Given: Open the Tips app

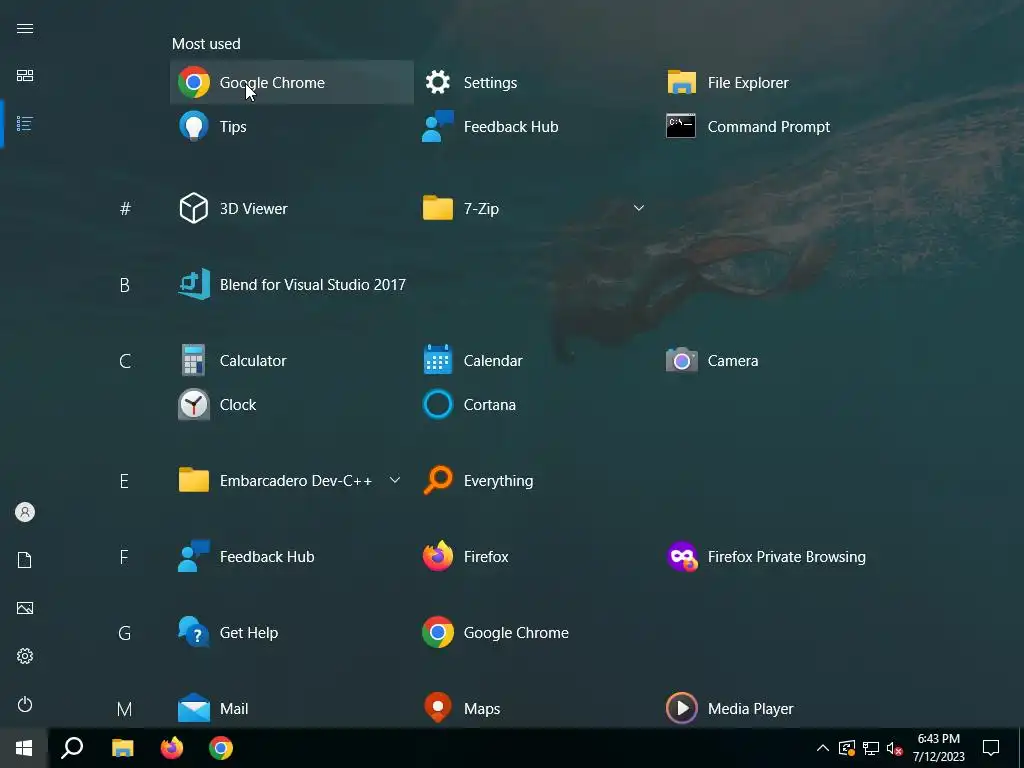Looking at the screenshot, I should 292,127.
